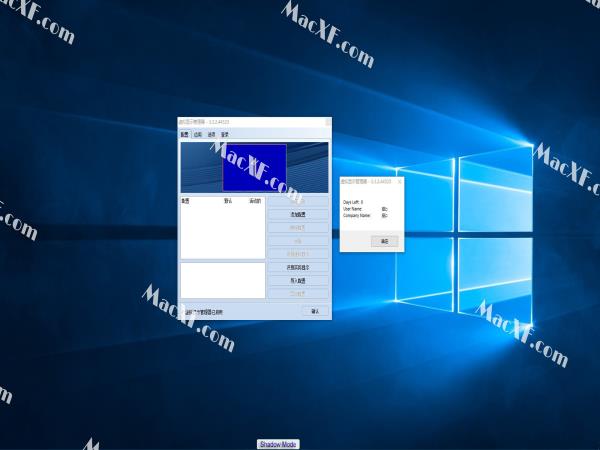Open the fourth tab in the tab row
The image size is (600, 450).
[x=225, y=134]
